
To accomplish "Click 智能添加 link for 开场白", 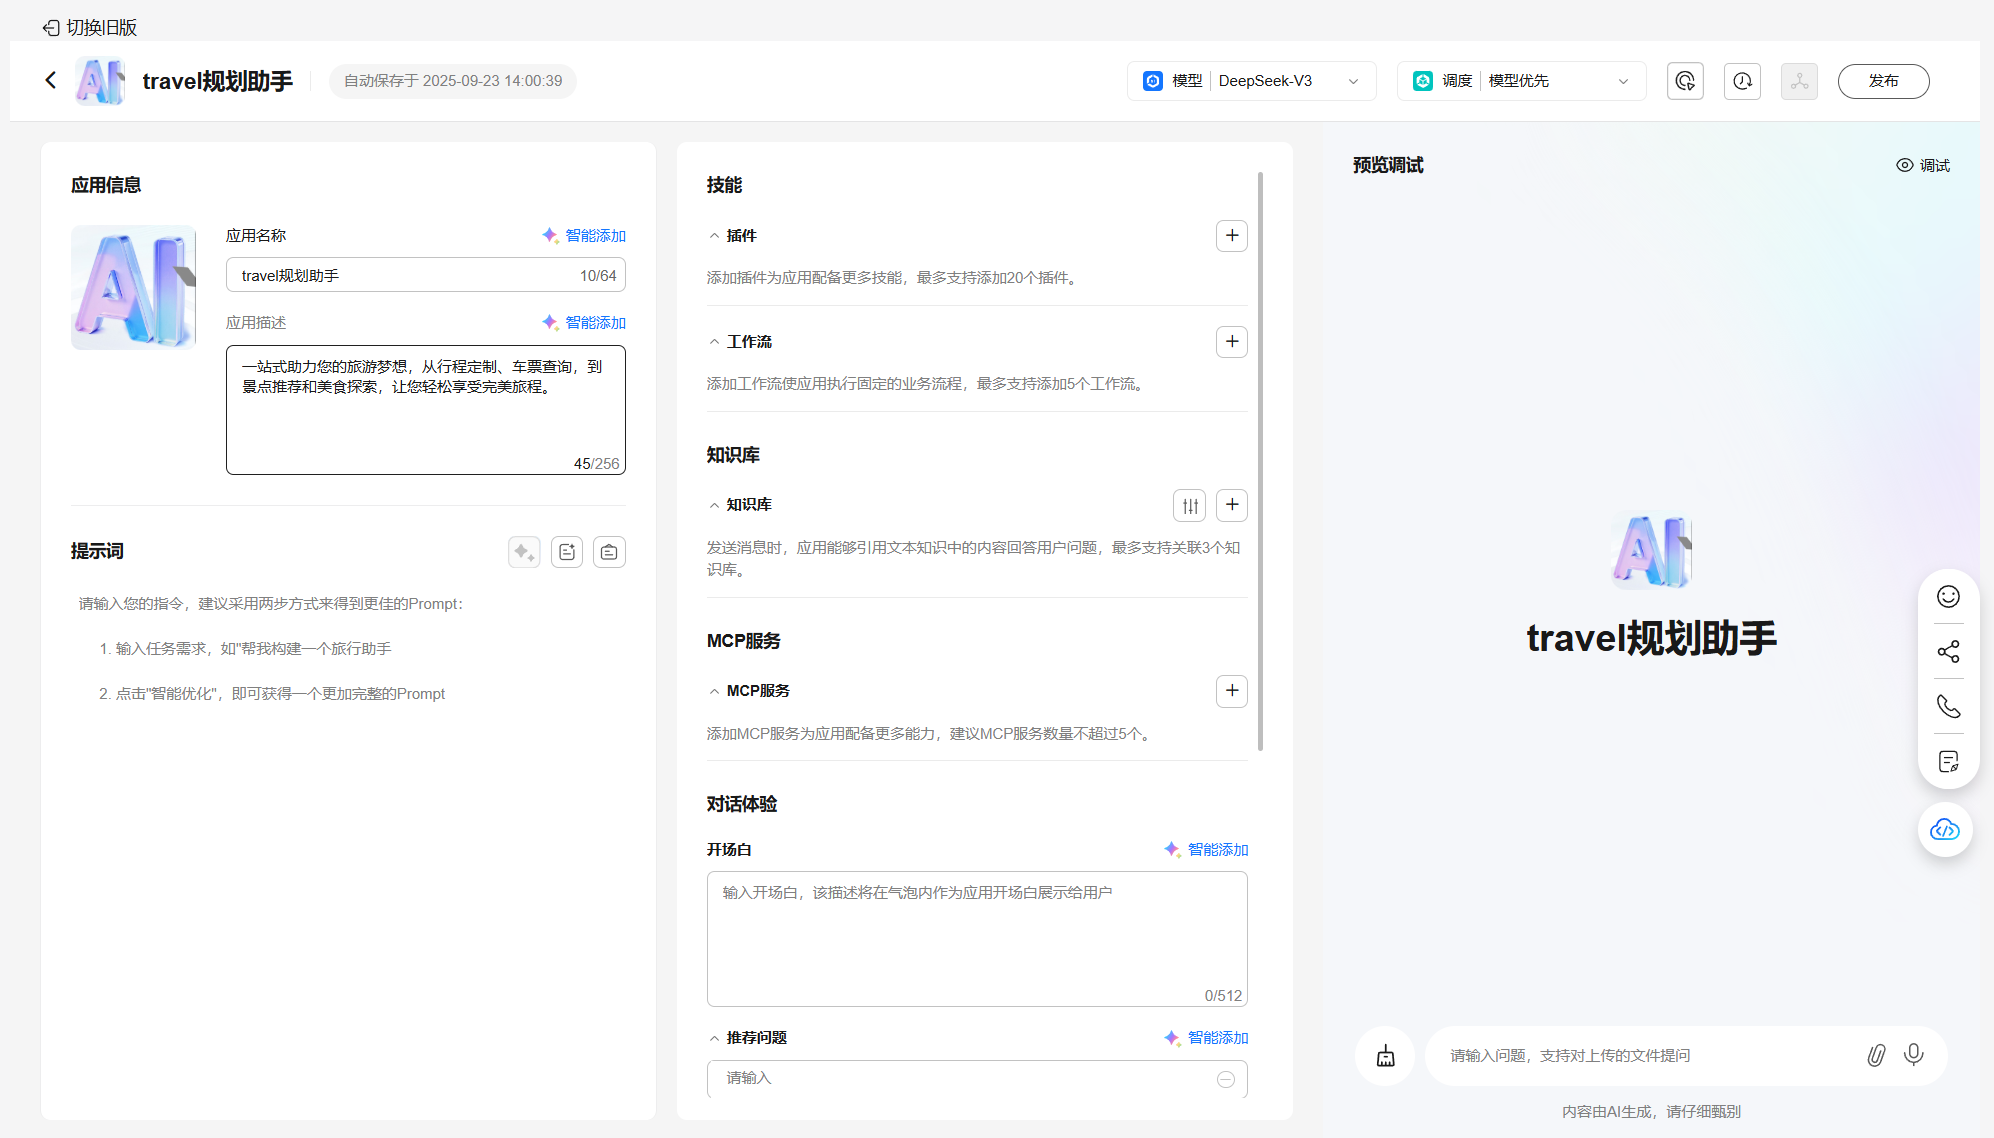I will pyautogui.click(x=1207, y=850).
